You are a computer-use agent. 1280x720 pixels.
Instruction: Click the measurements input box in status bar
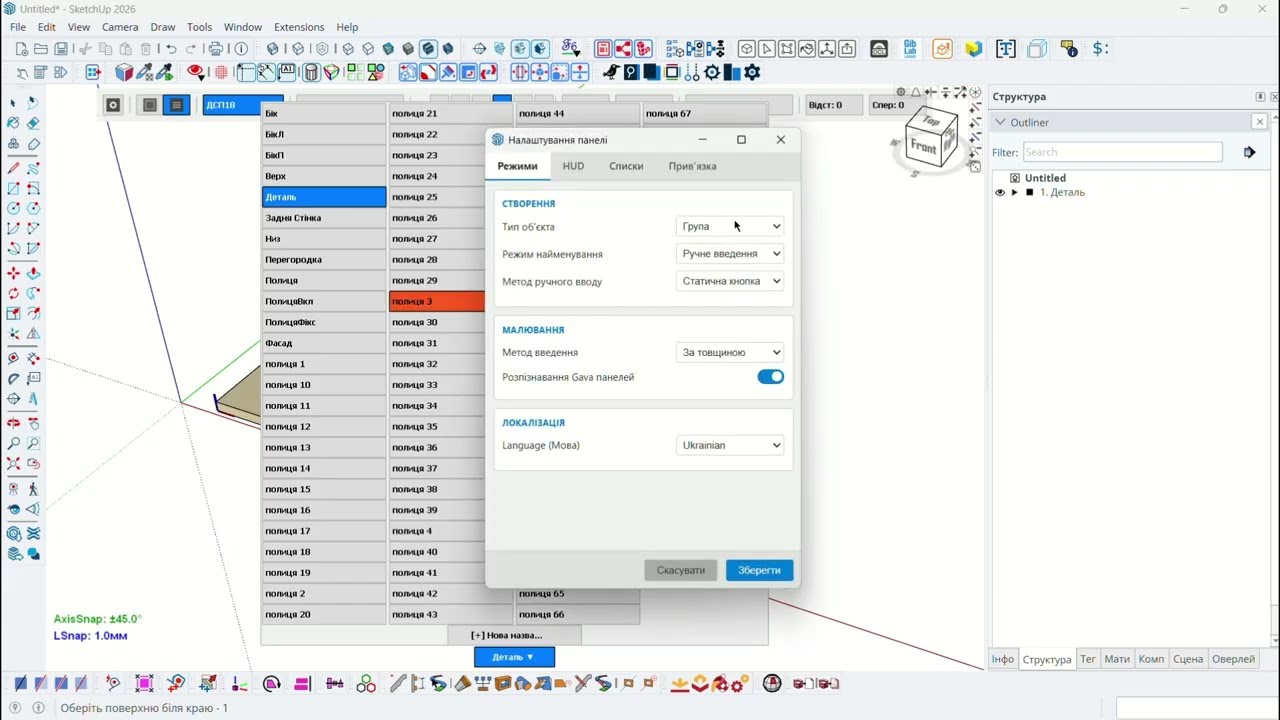1197,708
